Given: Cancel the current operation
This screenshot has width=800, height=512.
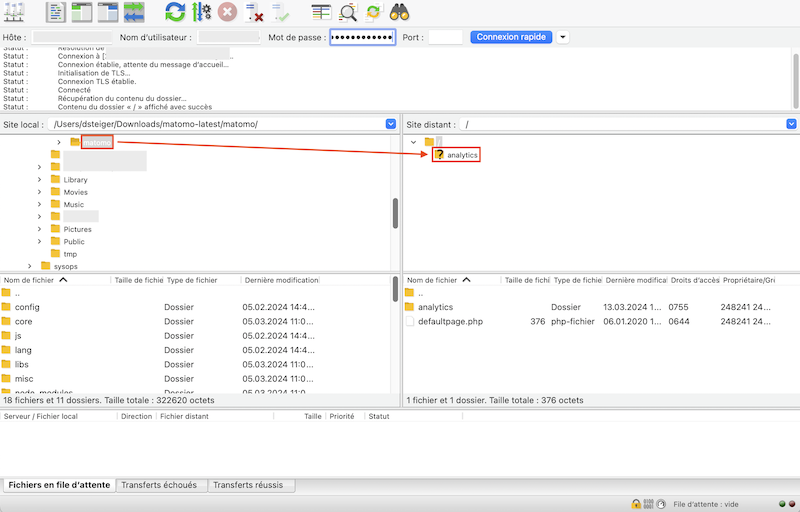Looking at the screenshot, I should (228, 12).
